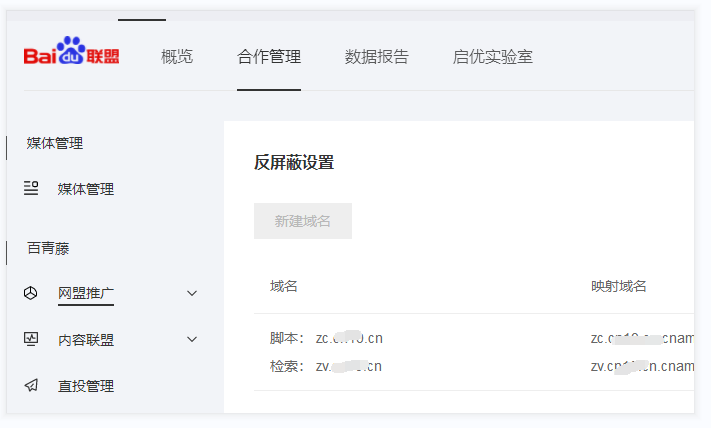Click the 媒体管理 list icon
Screen dimensions: 711x428
point(31,188)
